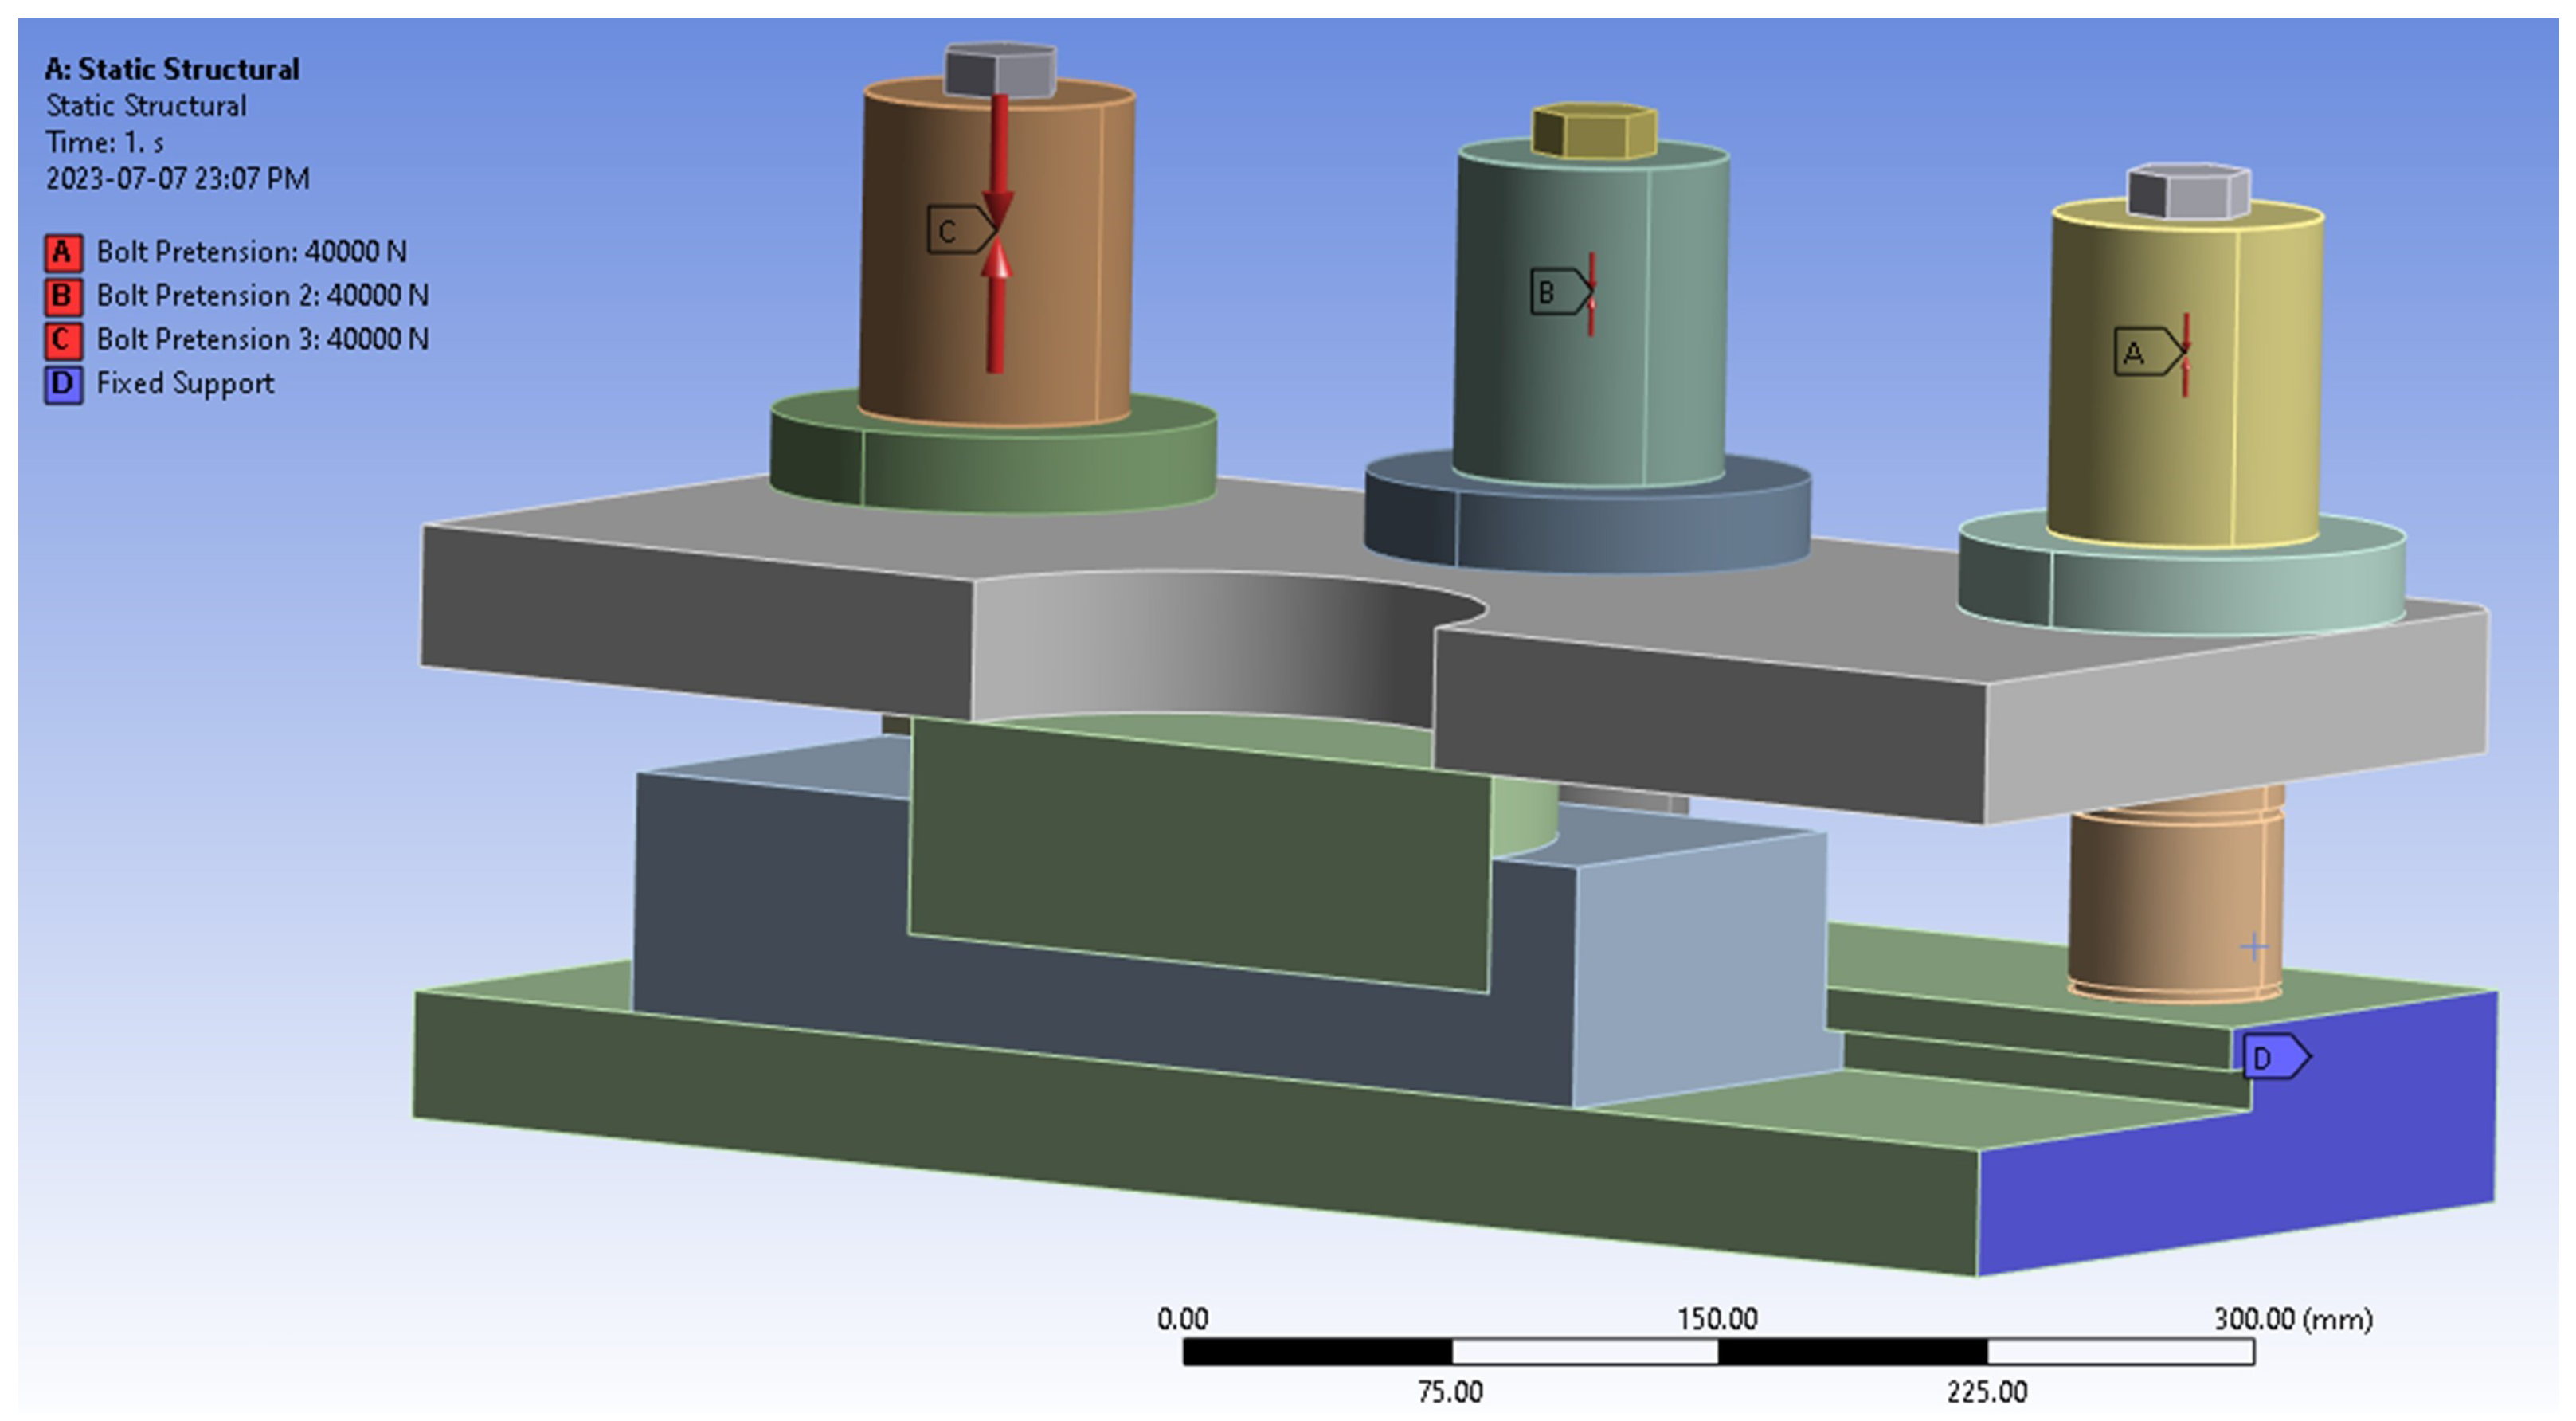Click the Fixed Support legend label
2576x1421 pixels.
[x=185, y=384]
